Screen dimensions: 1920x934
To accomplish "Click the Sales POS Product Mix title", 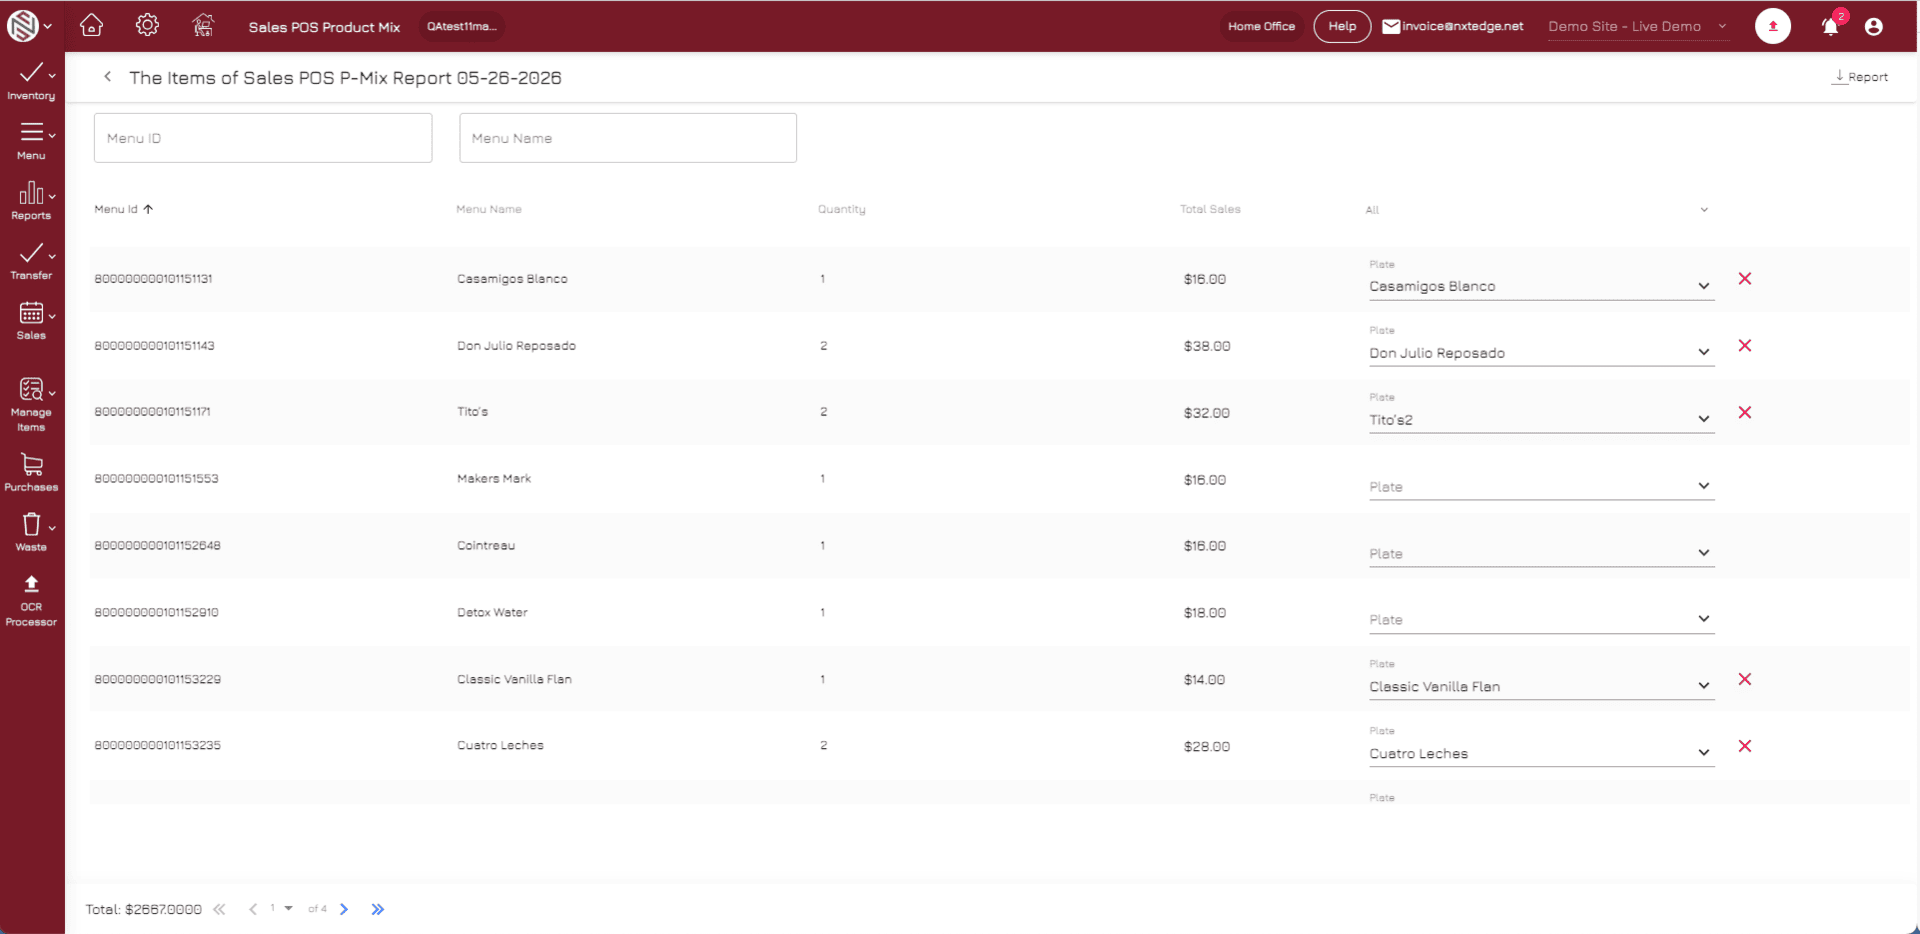I will [324, 27].
